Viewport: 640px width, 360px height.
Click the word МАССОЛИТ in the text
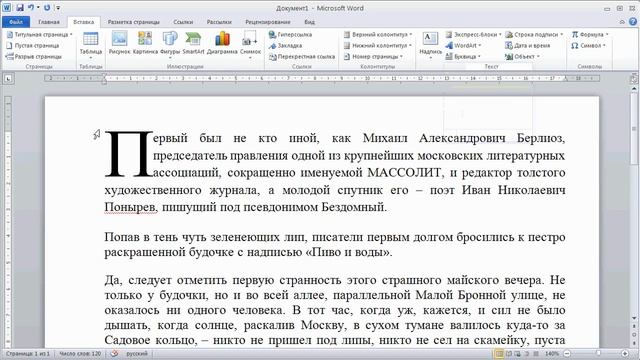coord(404,173)
